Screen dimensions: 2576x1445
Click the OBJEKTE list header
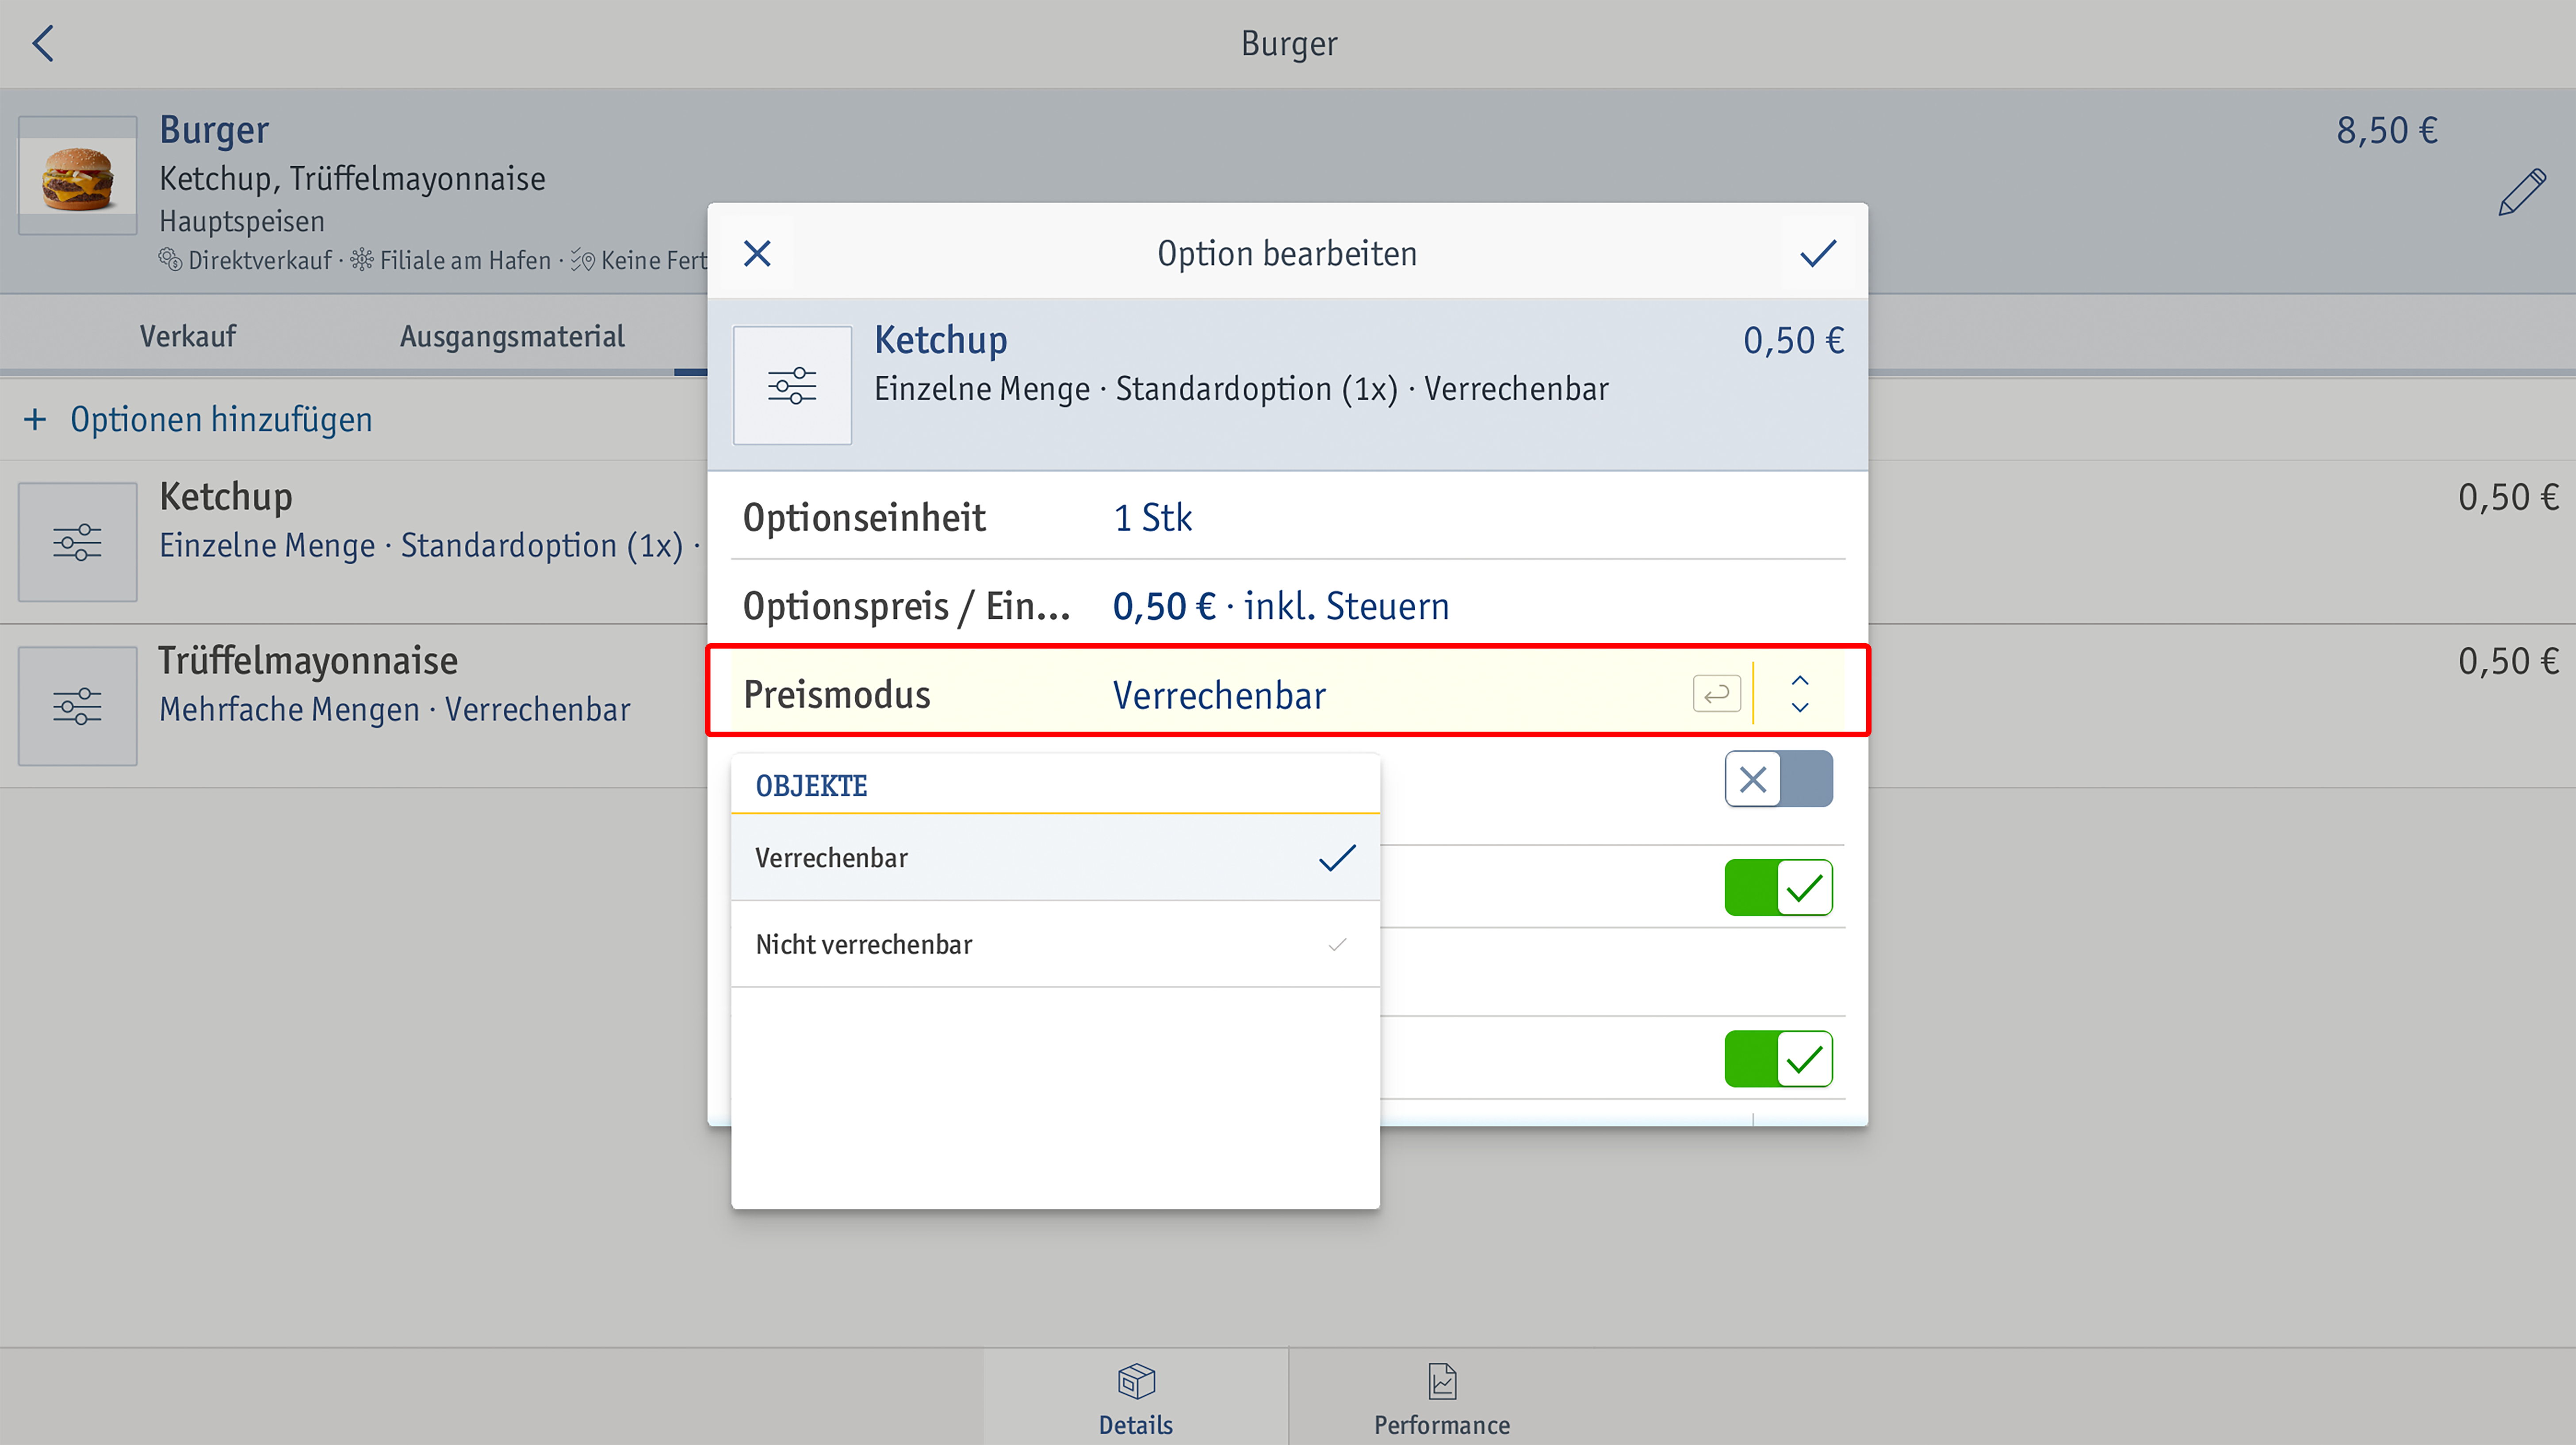click(x=811, y=786)
